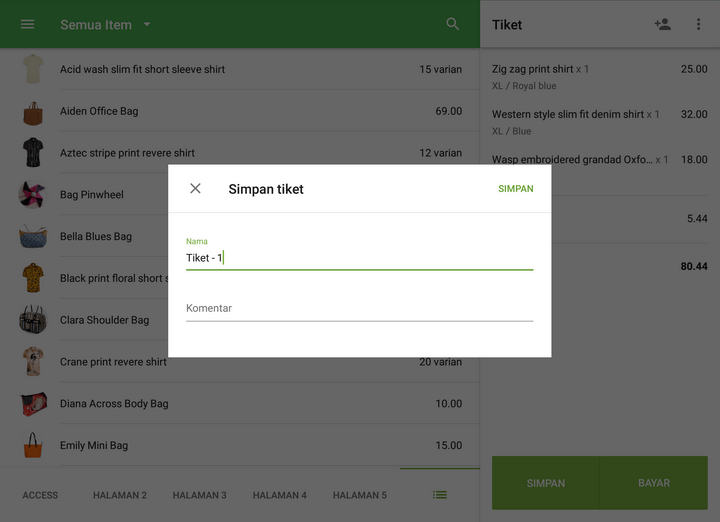
Task: Switch to the HALAMAN 2 tab
Action: tap(120, 495)
